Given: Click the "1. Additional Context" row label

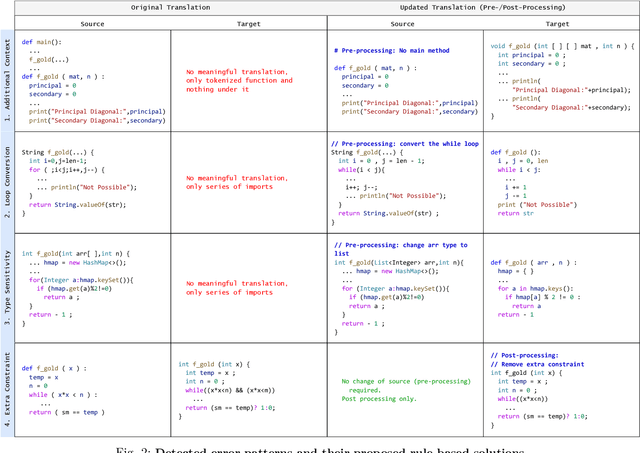Looking at the screenshot, I should [10, 82].
